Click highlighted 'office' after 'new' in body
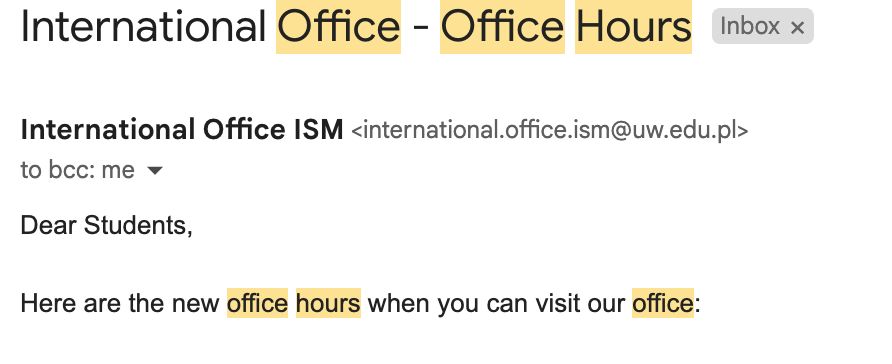This screenshot has height=364, width=892. point(257,303)
